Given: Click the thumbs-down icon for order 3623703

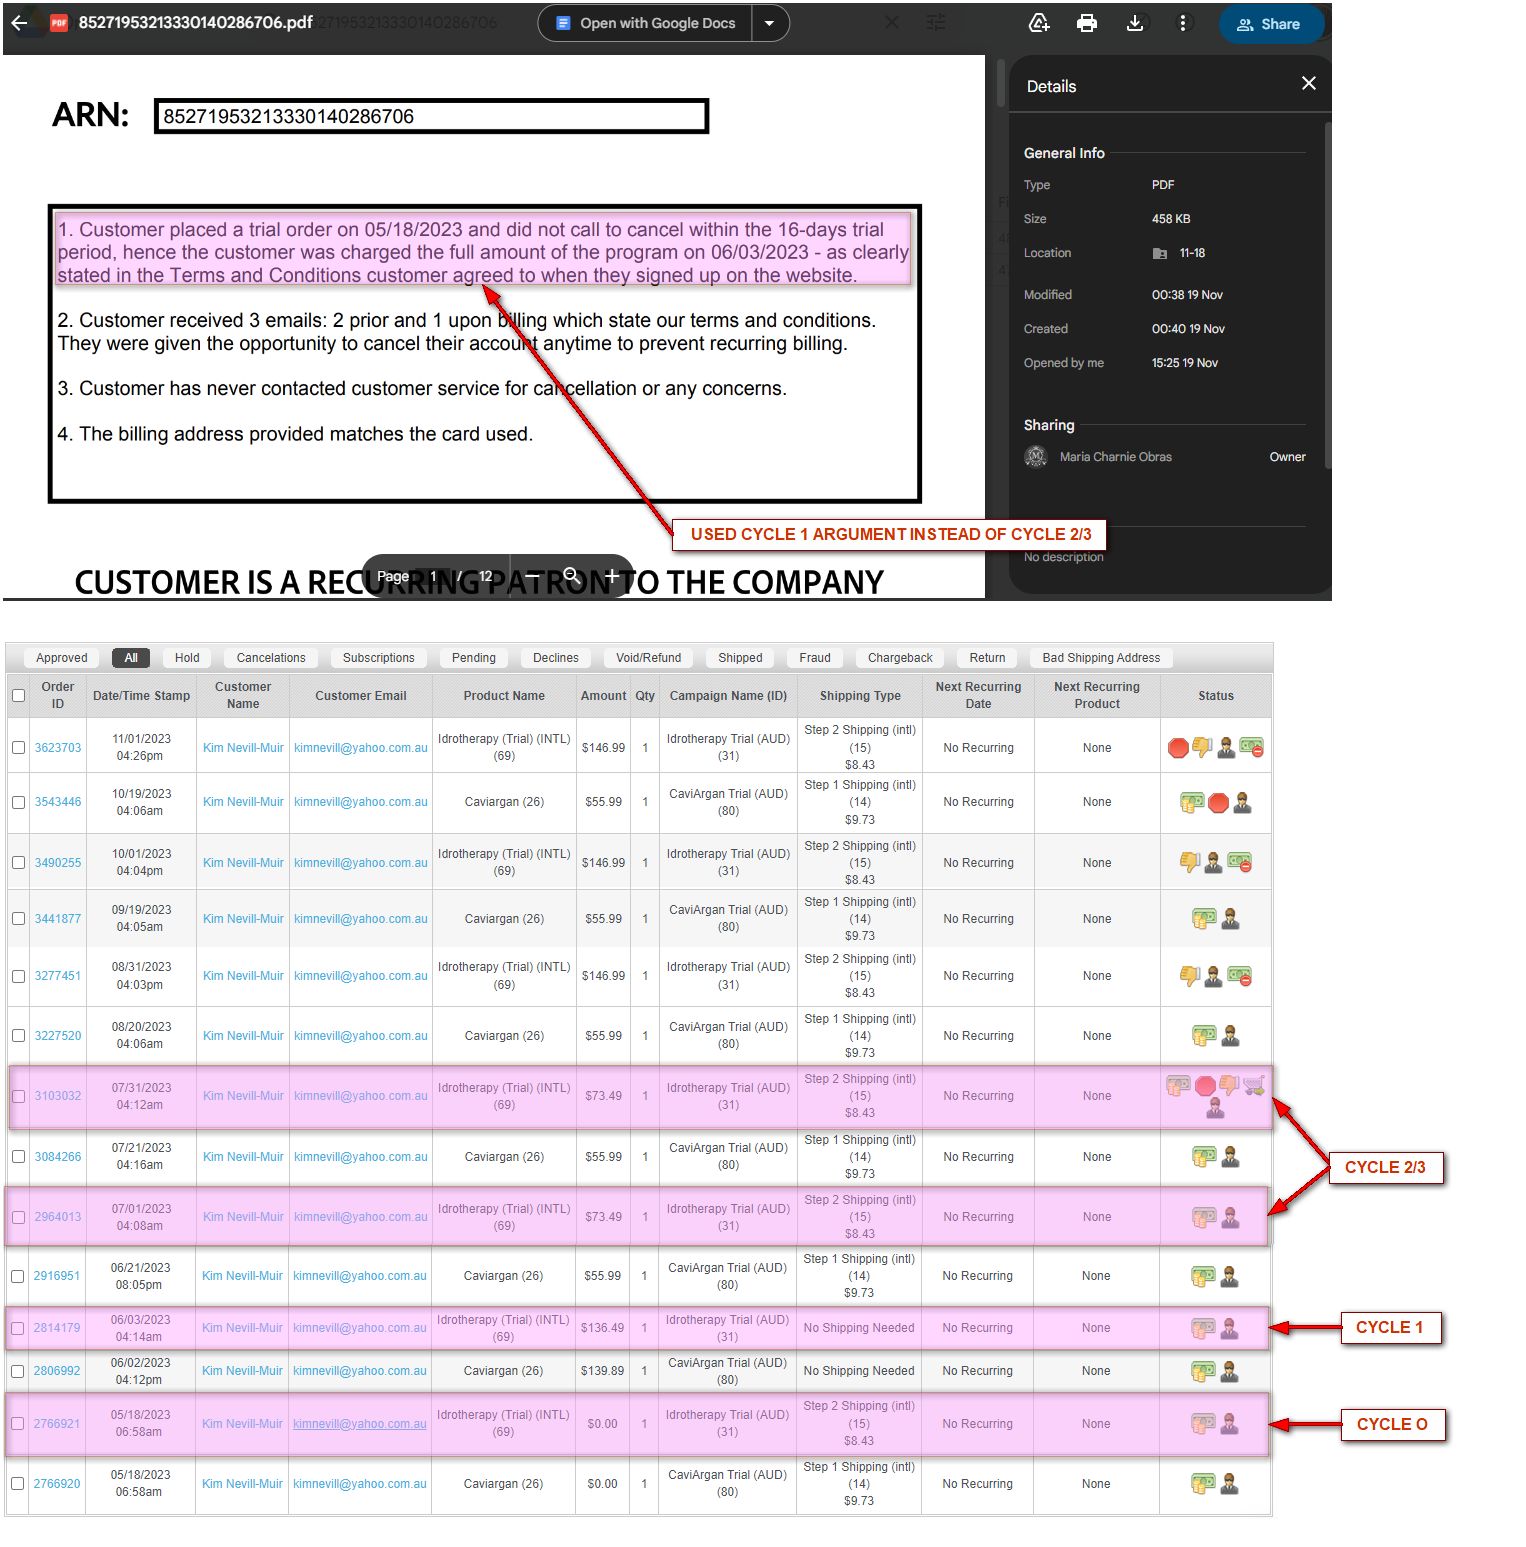Looking at the screenshot, I should [1202, 747].
